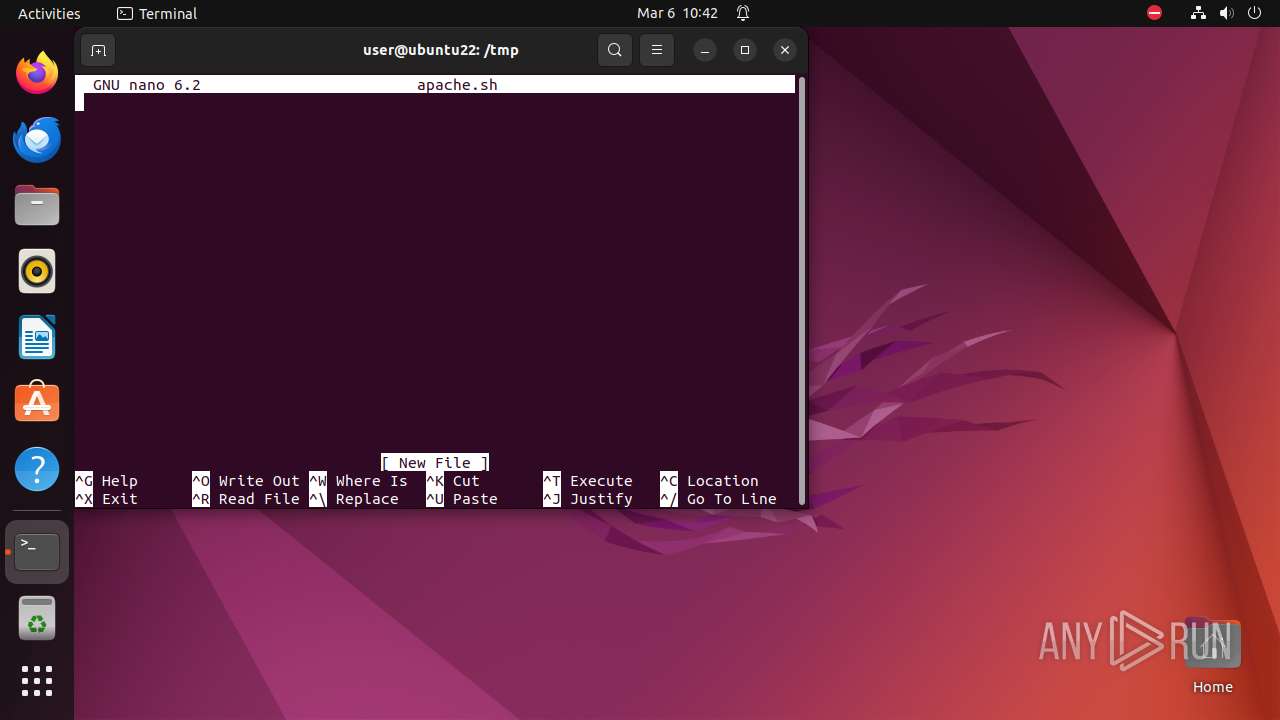Click the ^W Where Is shortcut label
The image size is (1280, 720).
pyautogui.click(x=358, y=481)
